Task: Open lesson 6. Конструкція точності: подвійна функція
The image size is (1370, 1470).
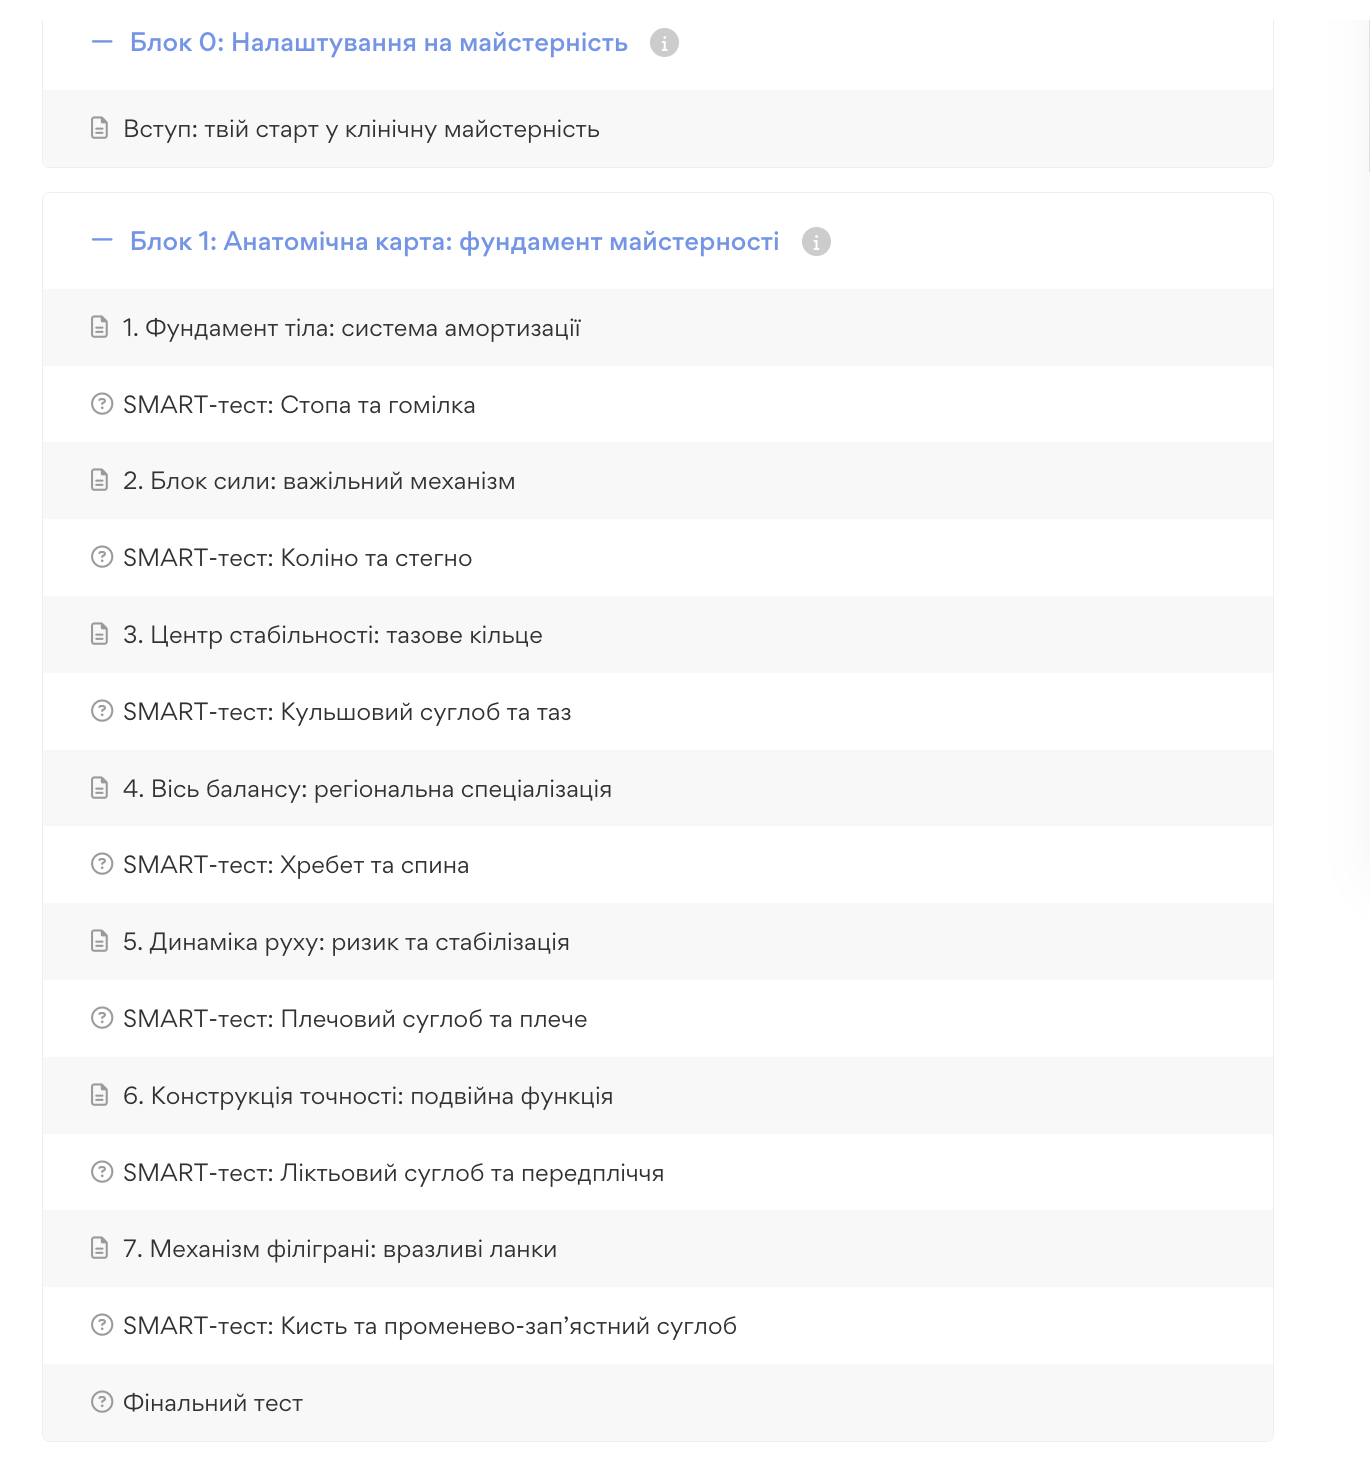Action: (367, 1096)
